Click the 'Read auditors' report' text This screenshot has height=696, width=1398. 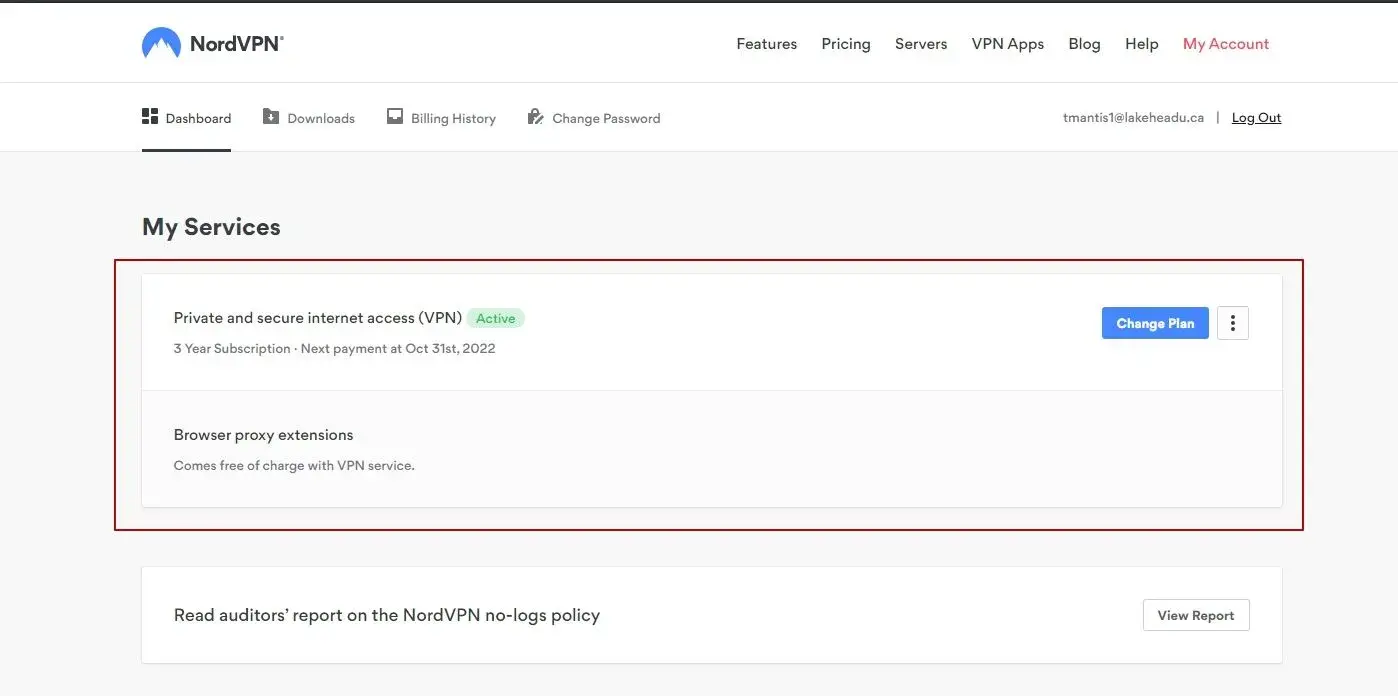[x=387, y=615]
